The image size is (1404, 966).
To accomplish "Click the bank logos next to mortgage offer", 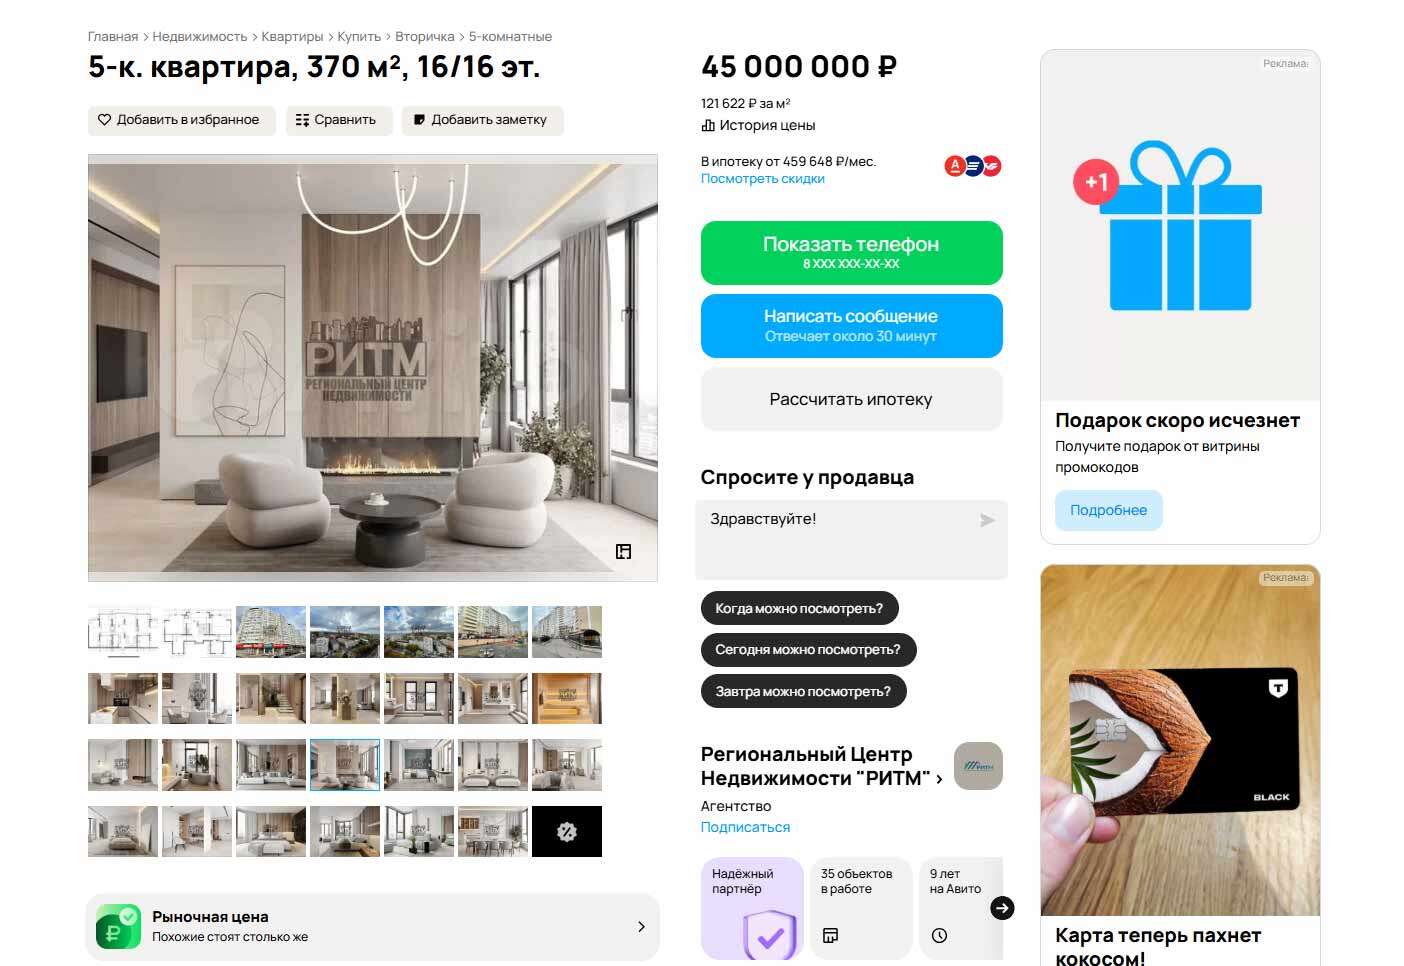I will pyautogui.click(x=973, y=166).
